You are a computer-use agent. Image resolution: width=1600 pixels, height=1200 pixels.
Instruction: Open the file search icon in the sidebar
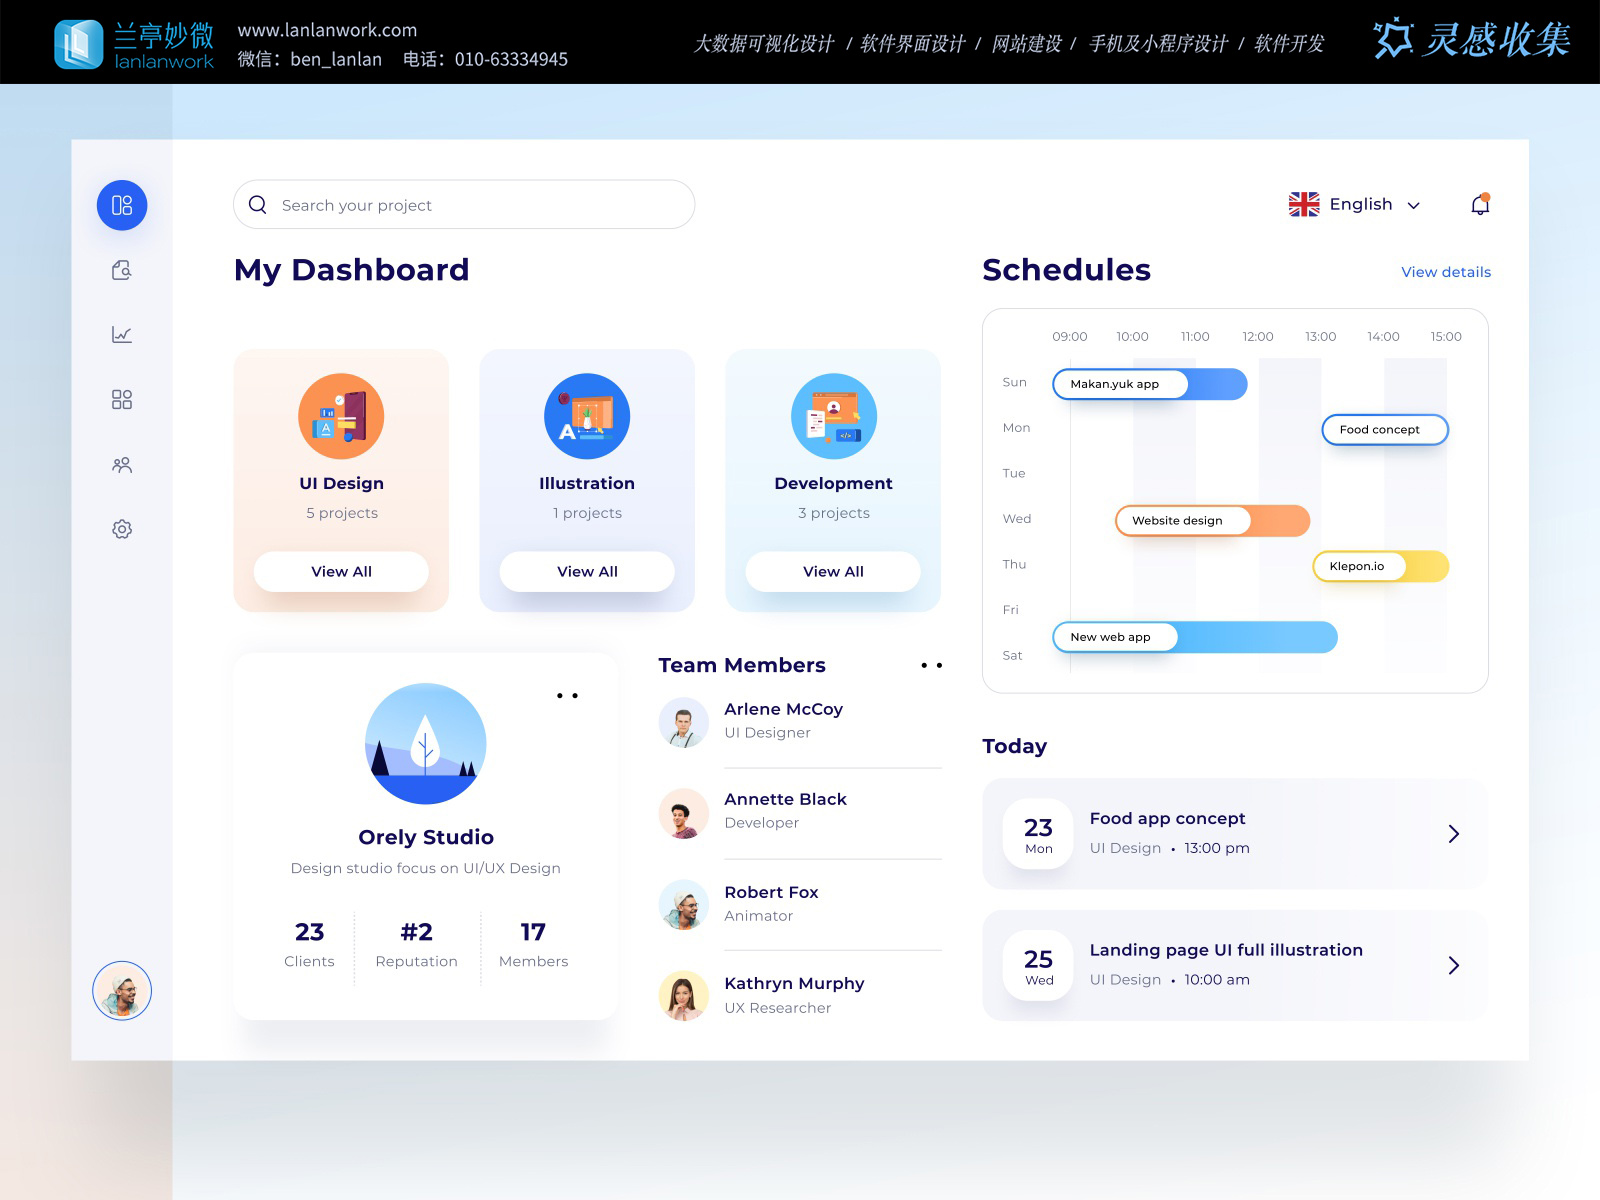(122, 269)
